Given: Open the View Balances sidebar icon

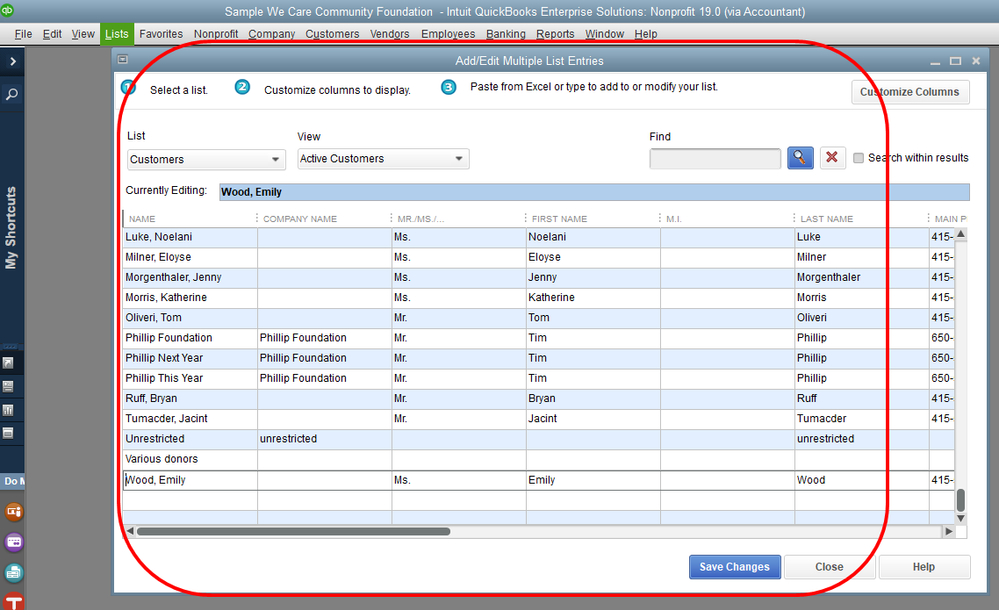Looking at the screenshot, I should pyautogui.click(x=8, y=386).
